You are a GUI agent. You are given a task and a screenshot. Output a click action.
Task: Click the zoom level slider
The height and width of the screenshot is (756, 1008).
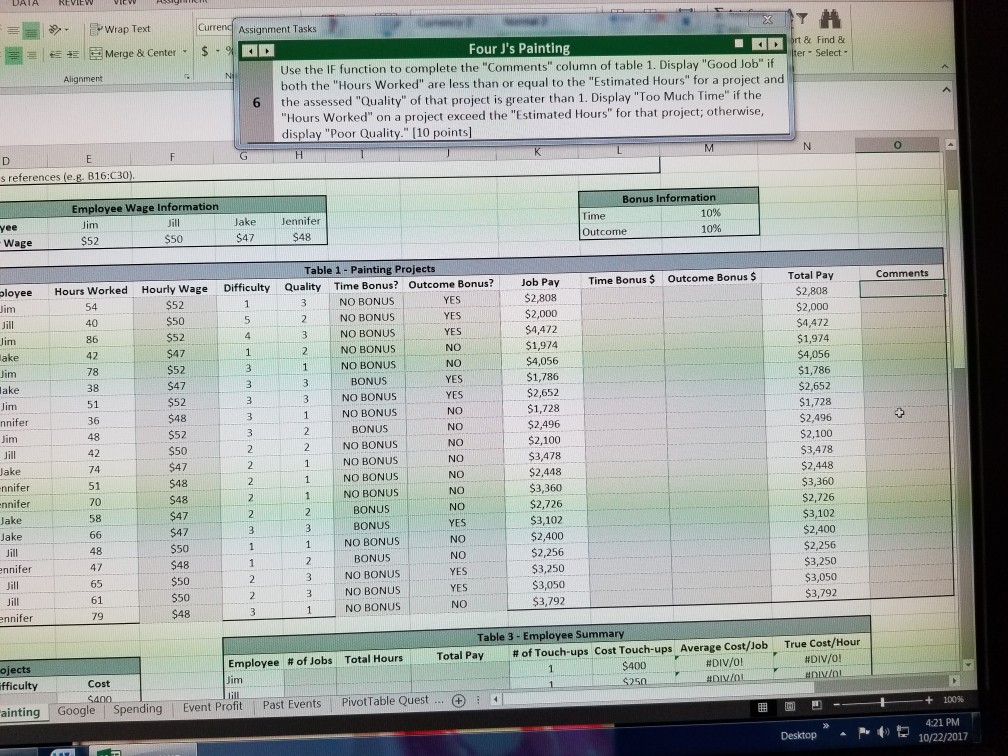click(882, 702)
